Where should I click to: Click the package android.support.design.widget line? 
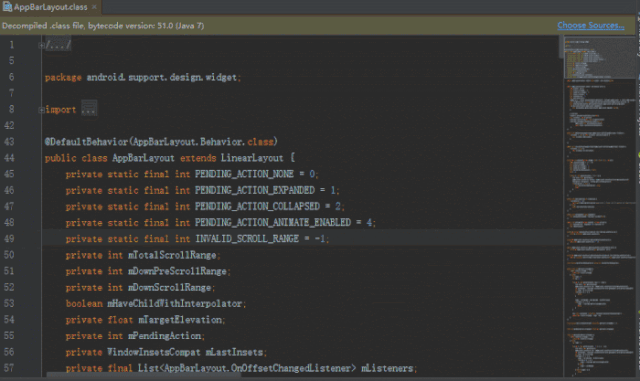click(x=143, y=77)
